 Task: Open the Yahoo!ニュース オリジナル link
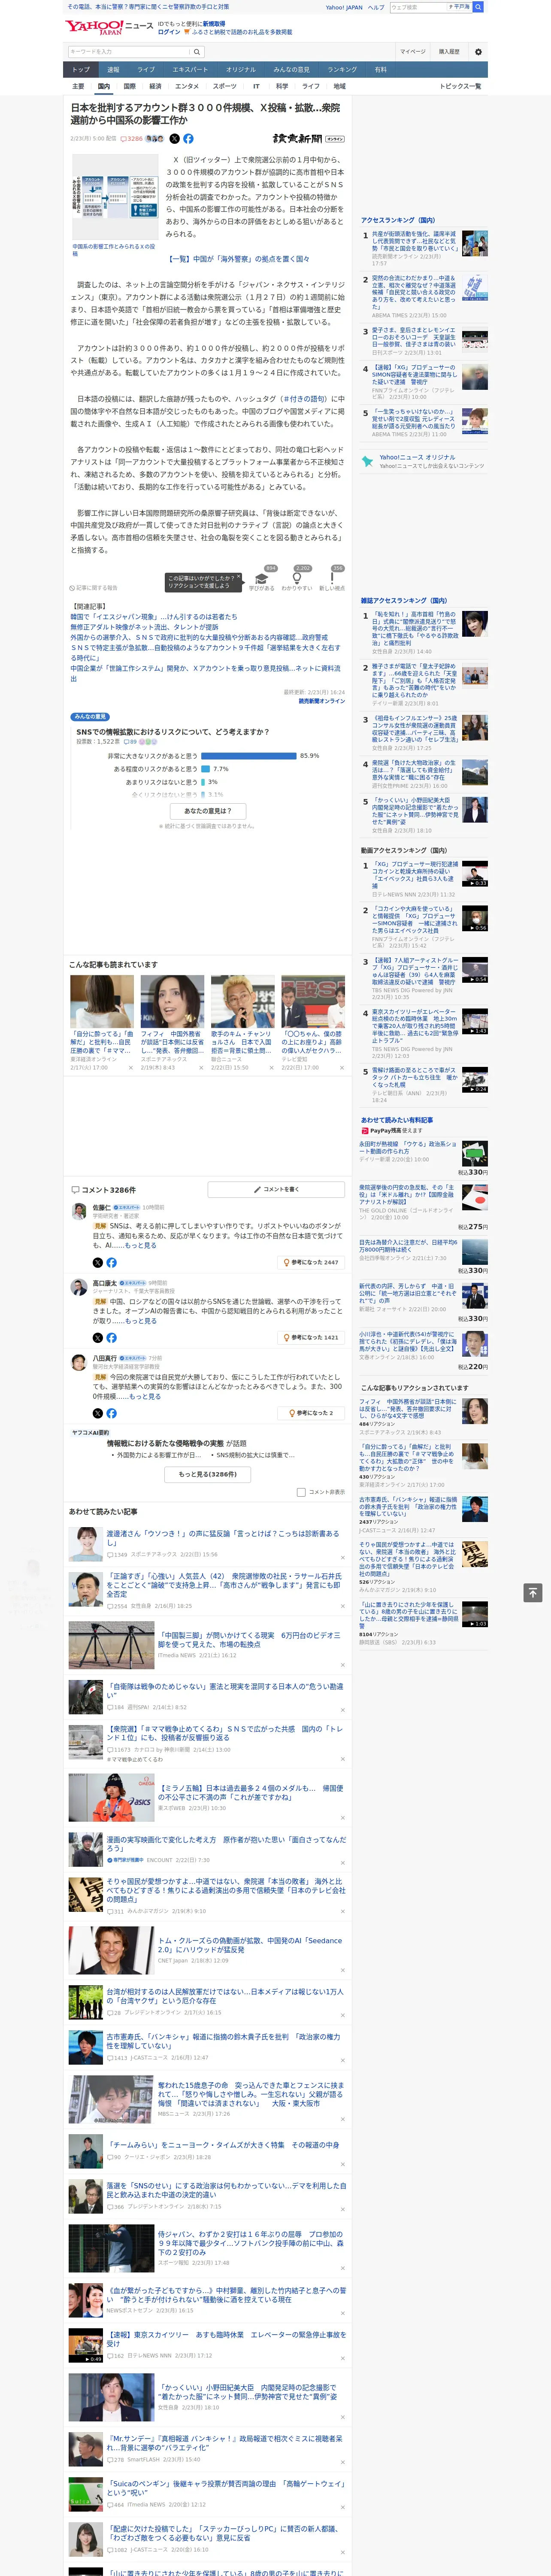point(417,457)
